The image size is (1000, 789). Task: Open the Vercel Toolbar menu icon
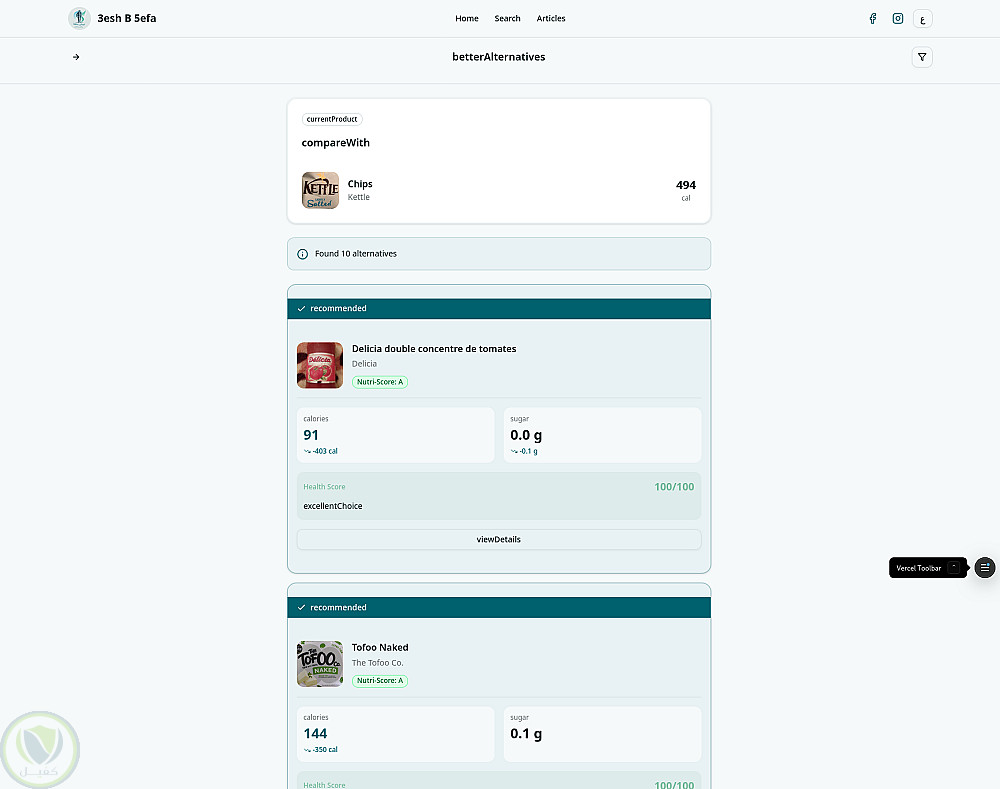pyautogui.click(x=984, y=568)
